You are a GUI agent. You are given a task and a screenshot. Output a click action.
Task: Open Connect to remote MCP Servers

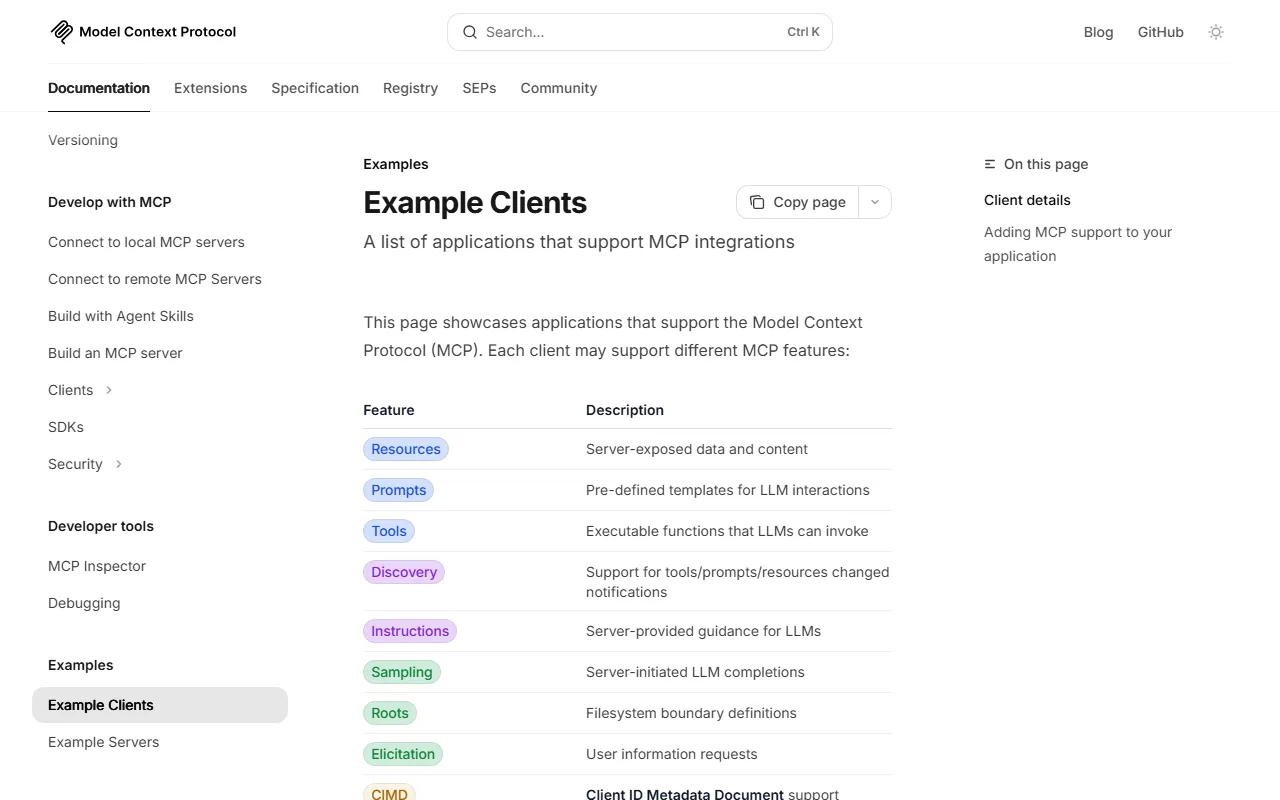[155, 279]
